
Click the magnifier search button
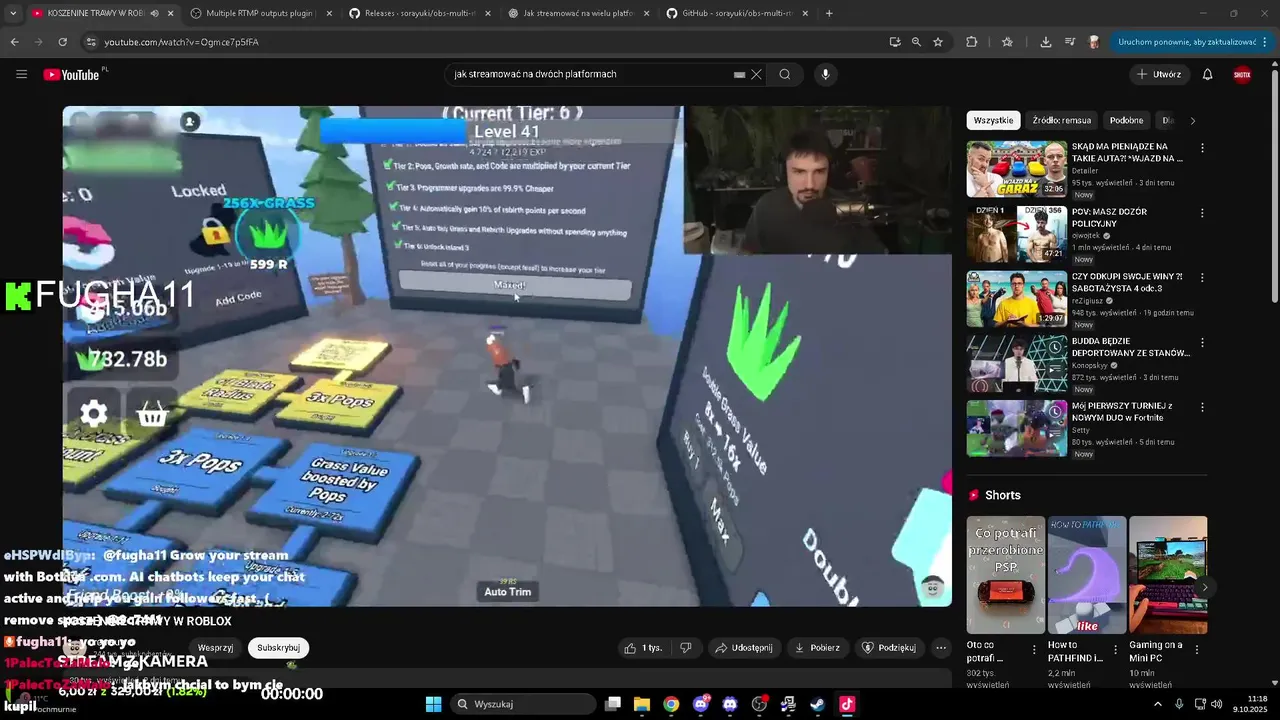pos(785,74)
